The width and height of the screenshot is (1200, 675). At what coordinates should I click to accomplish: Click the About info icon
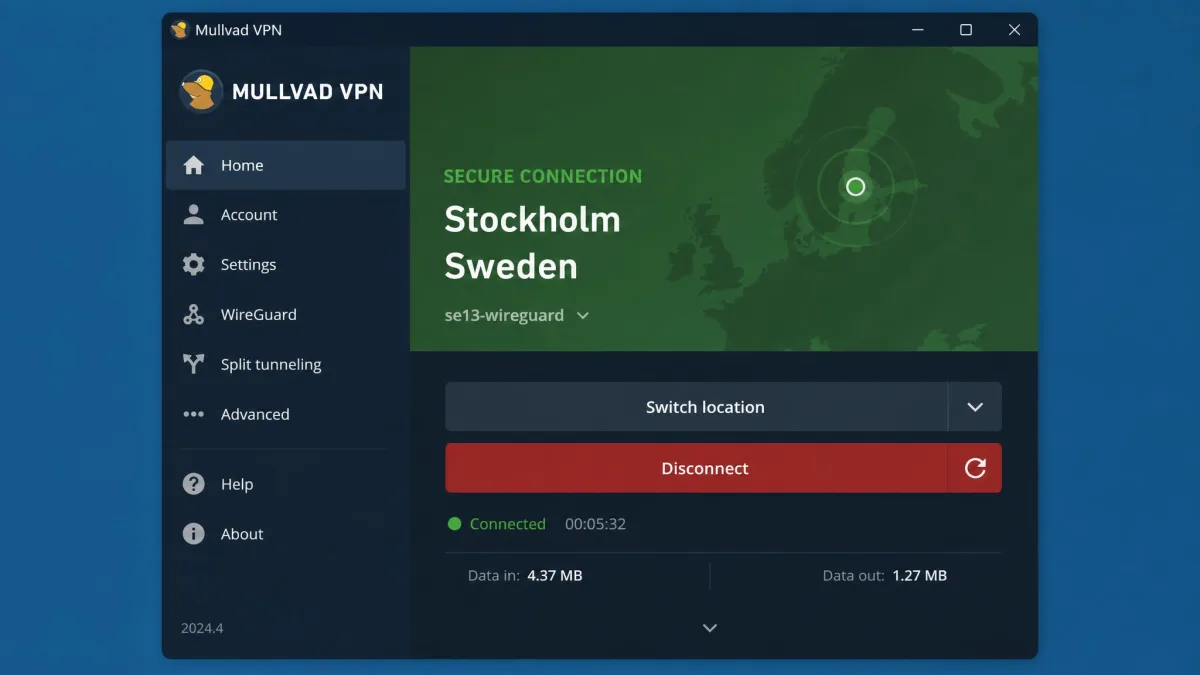tap(194, 534)
